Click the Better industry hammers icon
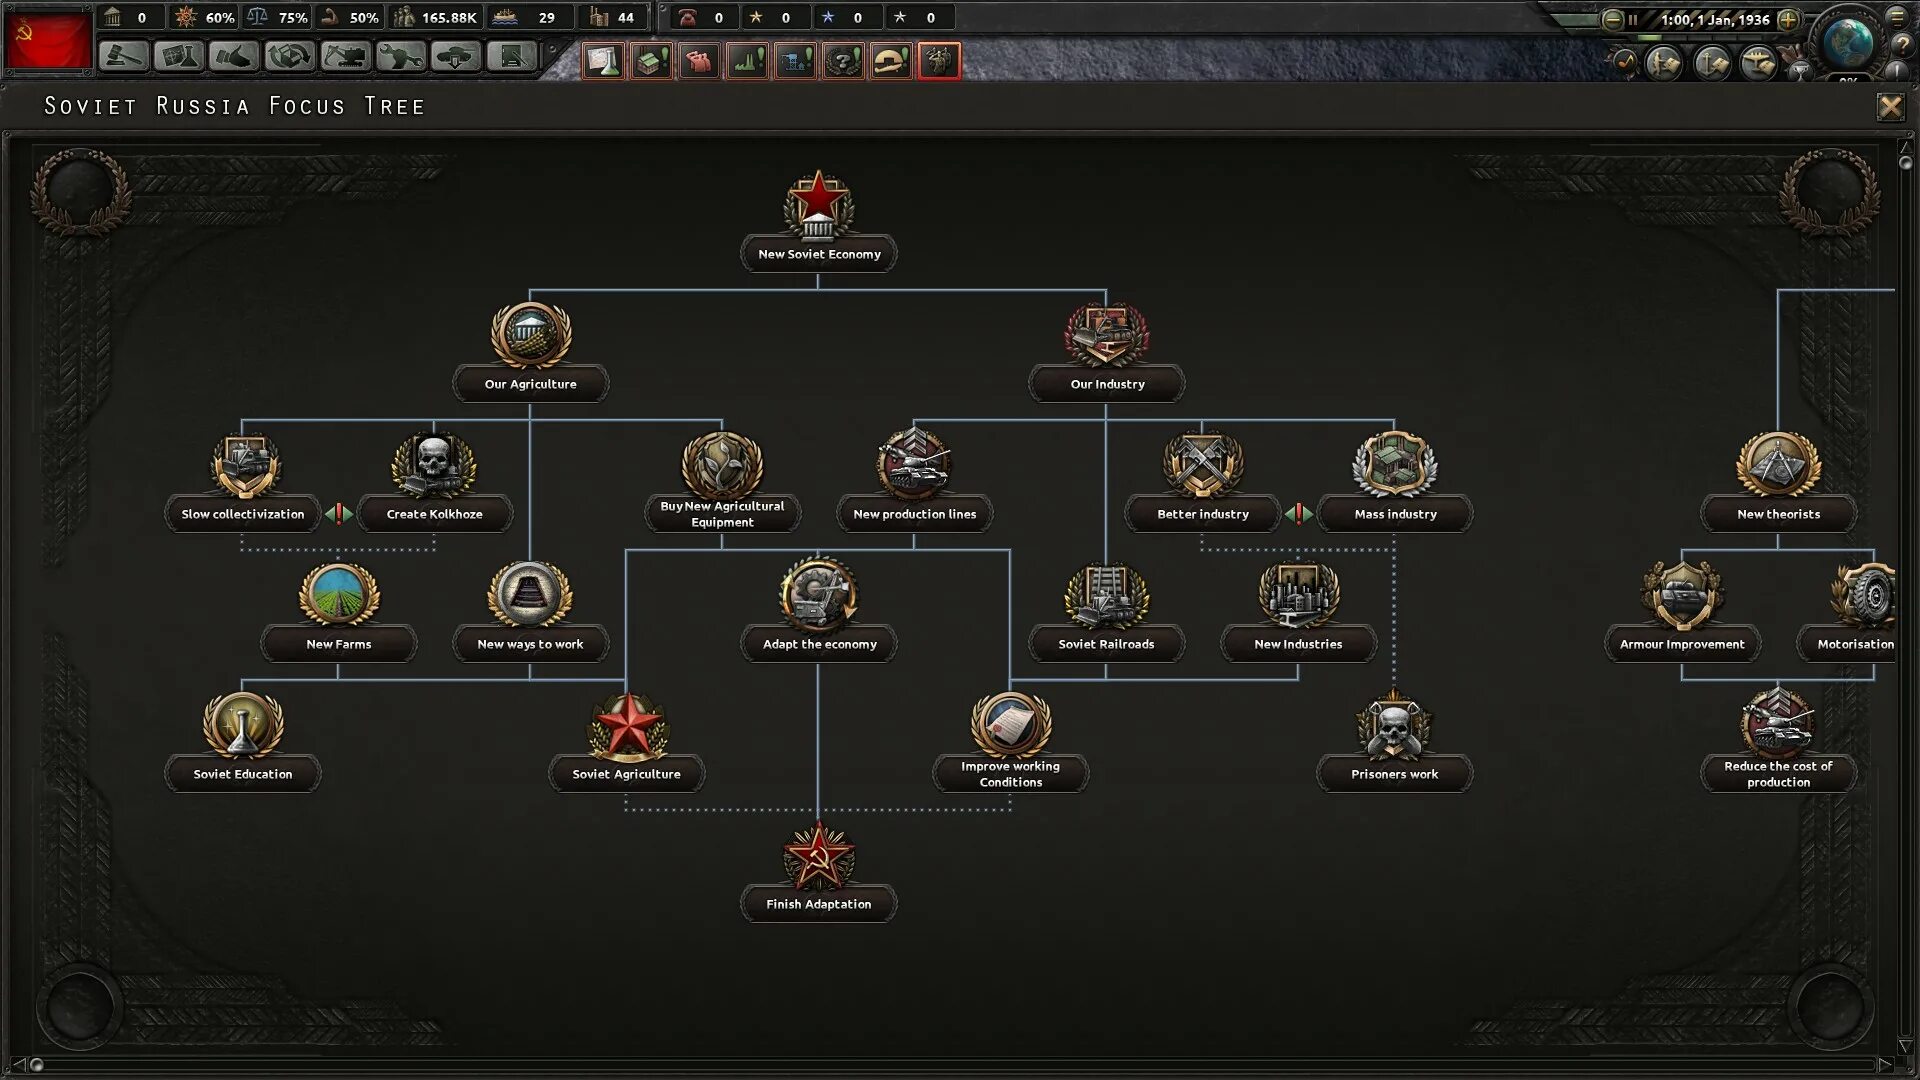The width and height of the screenshot is (1920, 1080). (x=1202, y=463)
